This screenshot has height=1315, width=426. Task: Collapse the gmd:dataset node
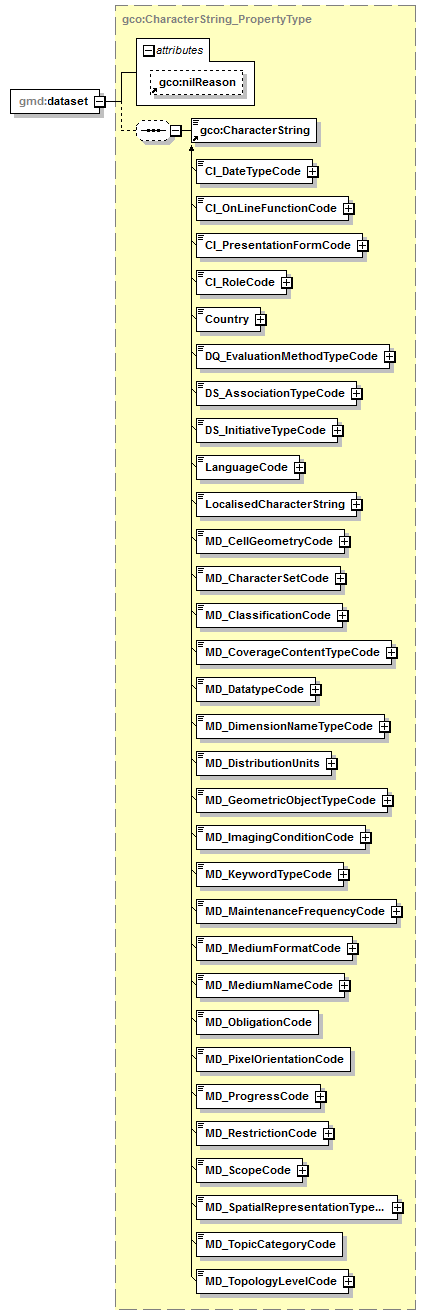101,101
